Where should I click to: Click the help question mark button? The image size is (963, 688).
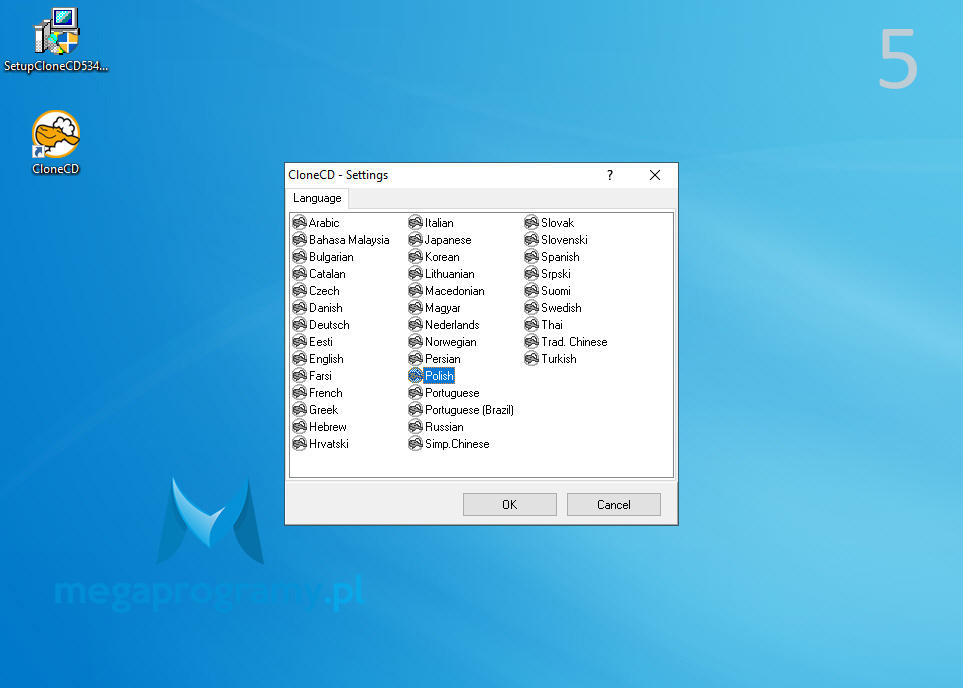pyautogui.click(x=610, y=175)
